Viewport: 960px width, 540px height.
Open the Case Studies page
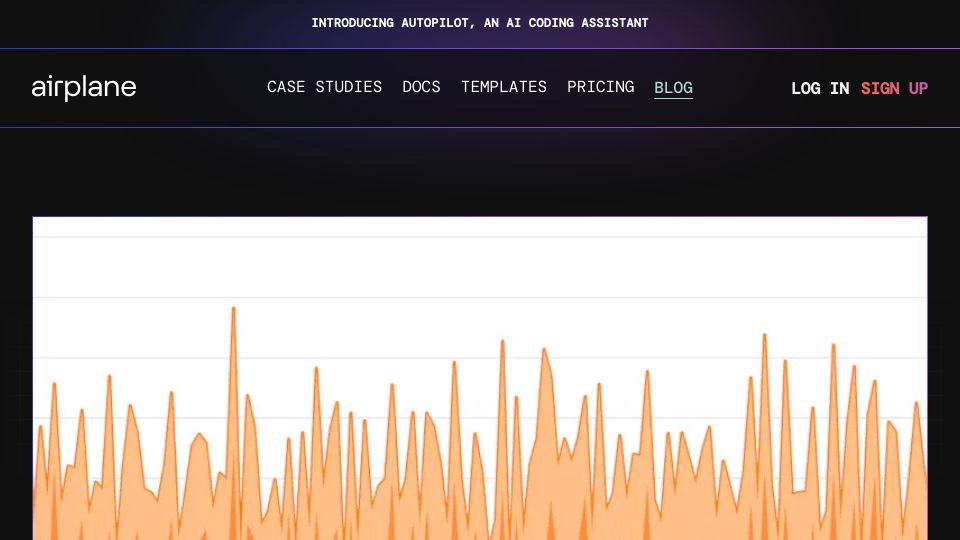point(324,87)
